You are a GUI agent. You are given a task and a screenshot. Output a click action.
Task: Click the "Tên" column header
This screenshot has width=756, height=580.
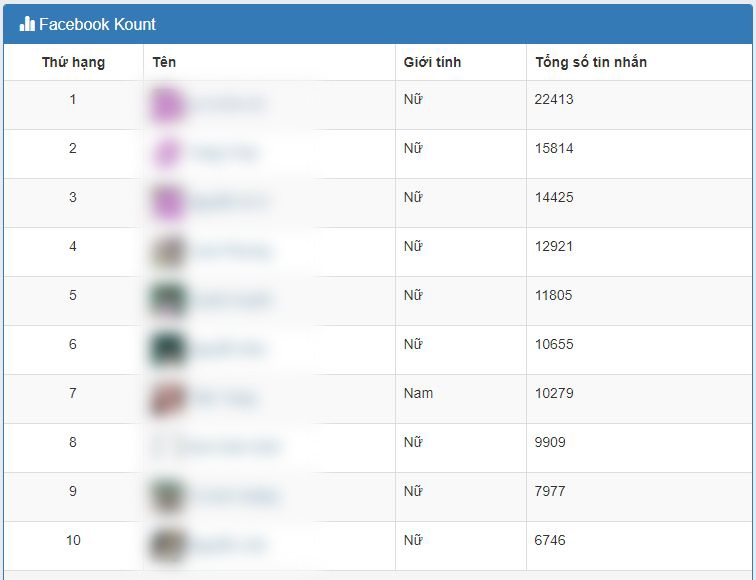coord(164,62)
